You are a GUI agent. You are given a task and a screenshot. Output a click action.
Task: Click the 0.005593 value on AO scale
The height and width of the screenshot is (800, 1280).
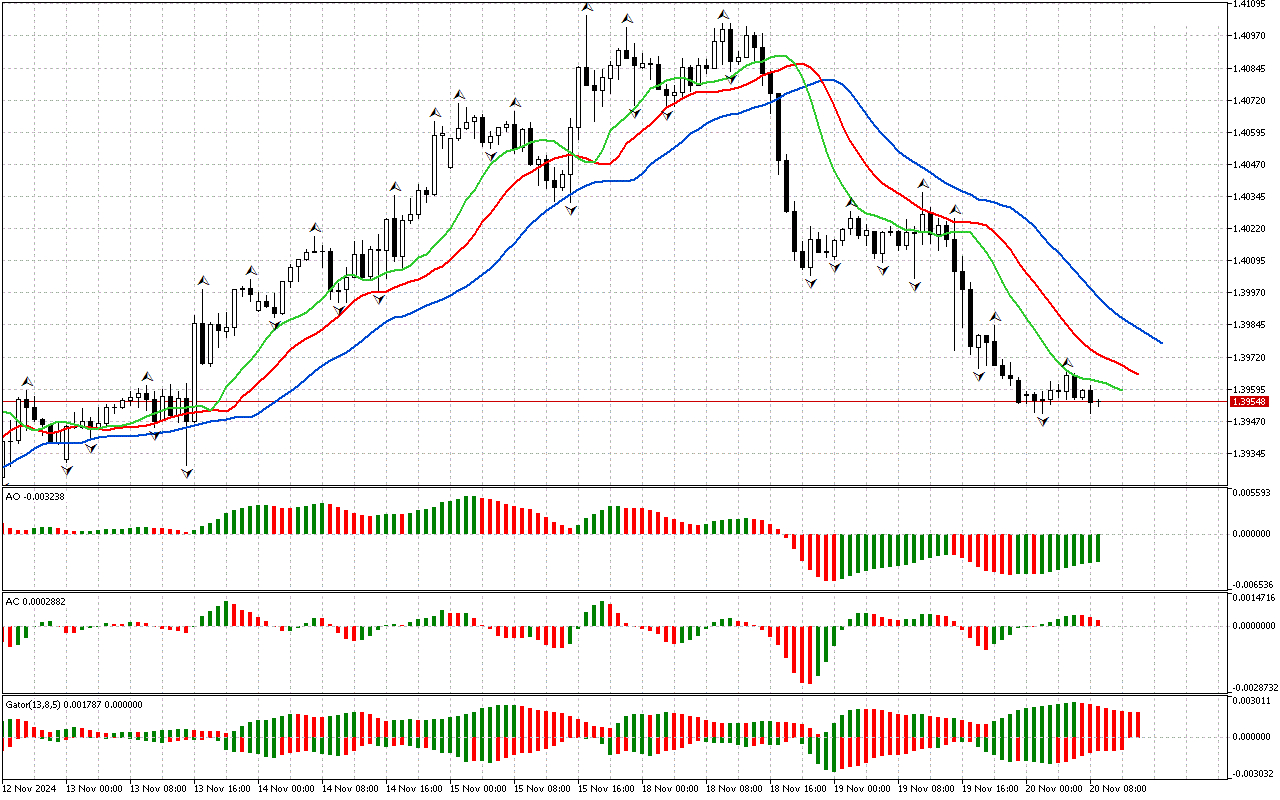tap(1253, 493)
